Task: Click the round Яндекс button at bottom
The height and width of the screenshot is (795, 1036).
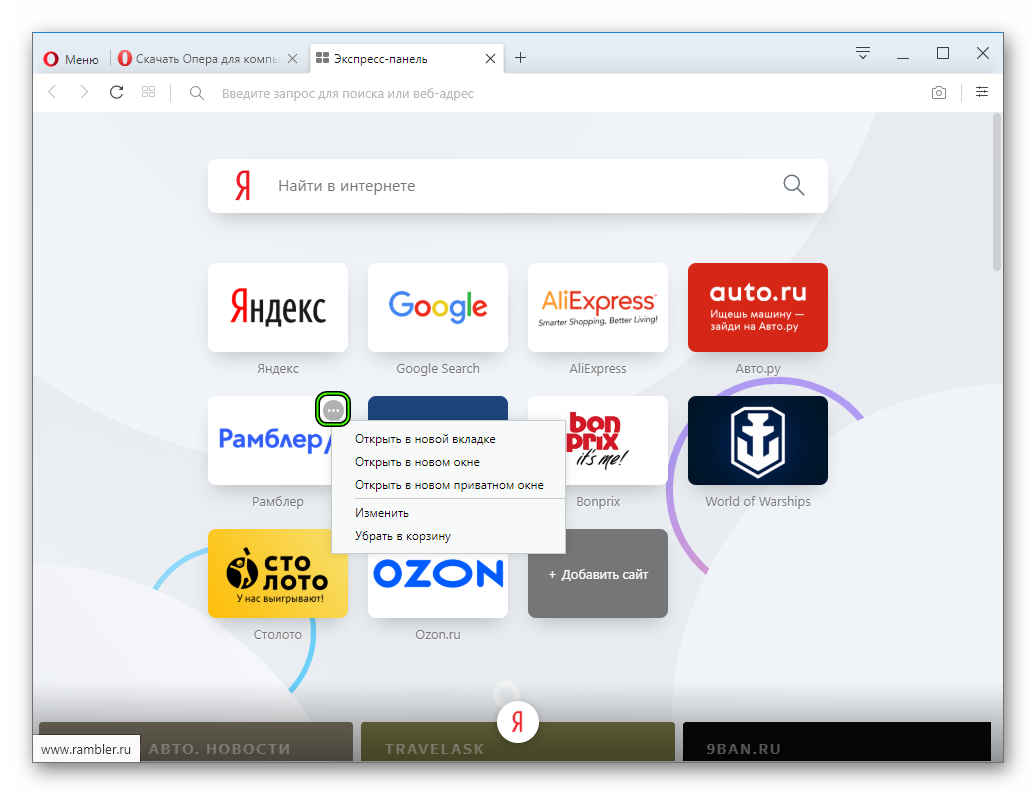Action: 517,722
